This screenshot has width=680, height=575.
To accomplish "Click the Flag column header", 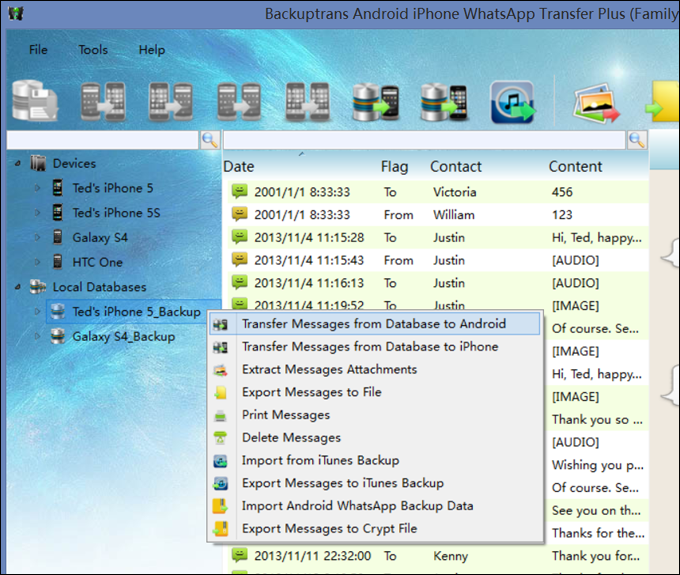I will [x=395, y=167].
